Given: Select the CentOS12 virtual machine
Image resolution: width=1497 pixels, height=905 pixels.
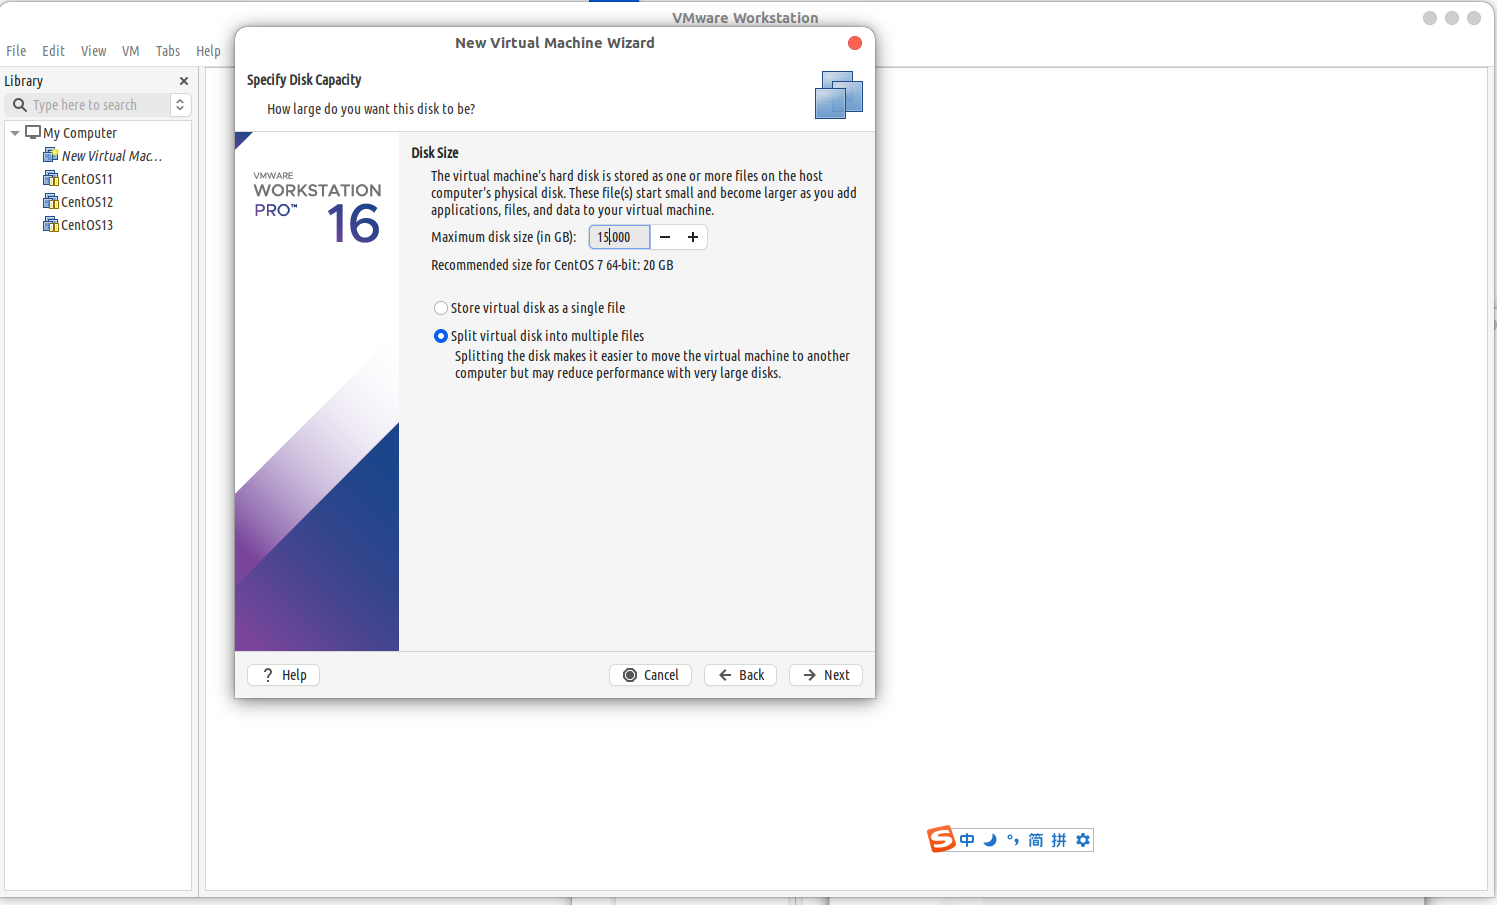Looking at the screenshot, I should tap(87, 202).
